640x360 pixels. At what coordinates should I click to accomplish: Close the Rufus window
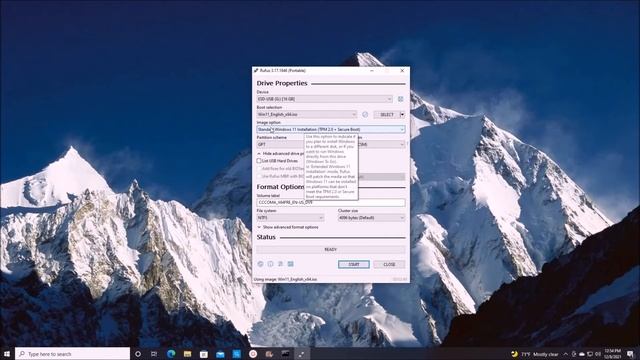402,71
